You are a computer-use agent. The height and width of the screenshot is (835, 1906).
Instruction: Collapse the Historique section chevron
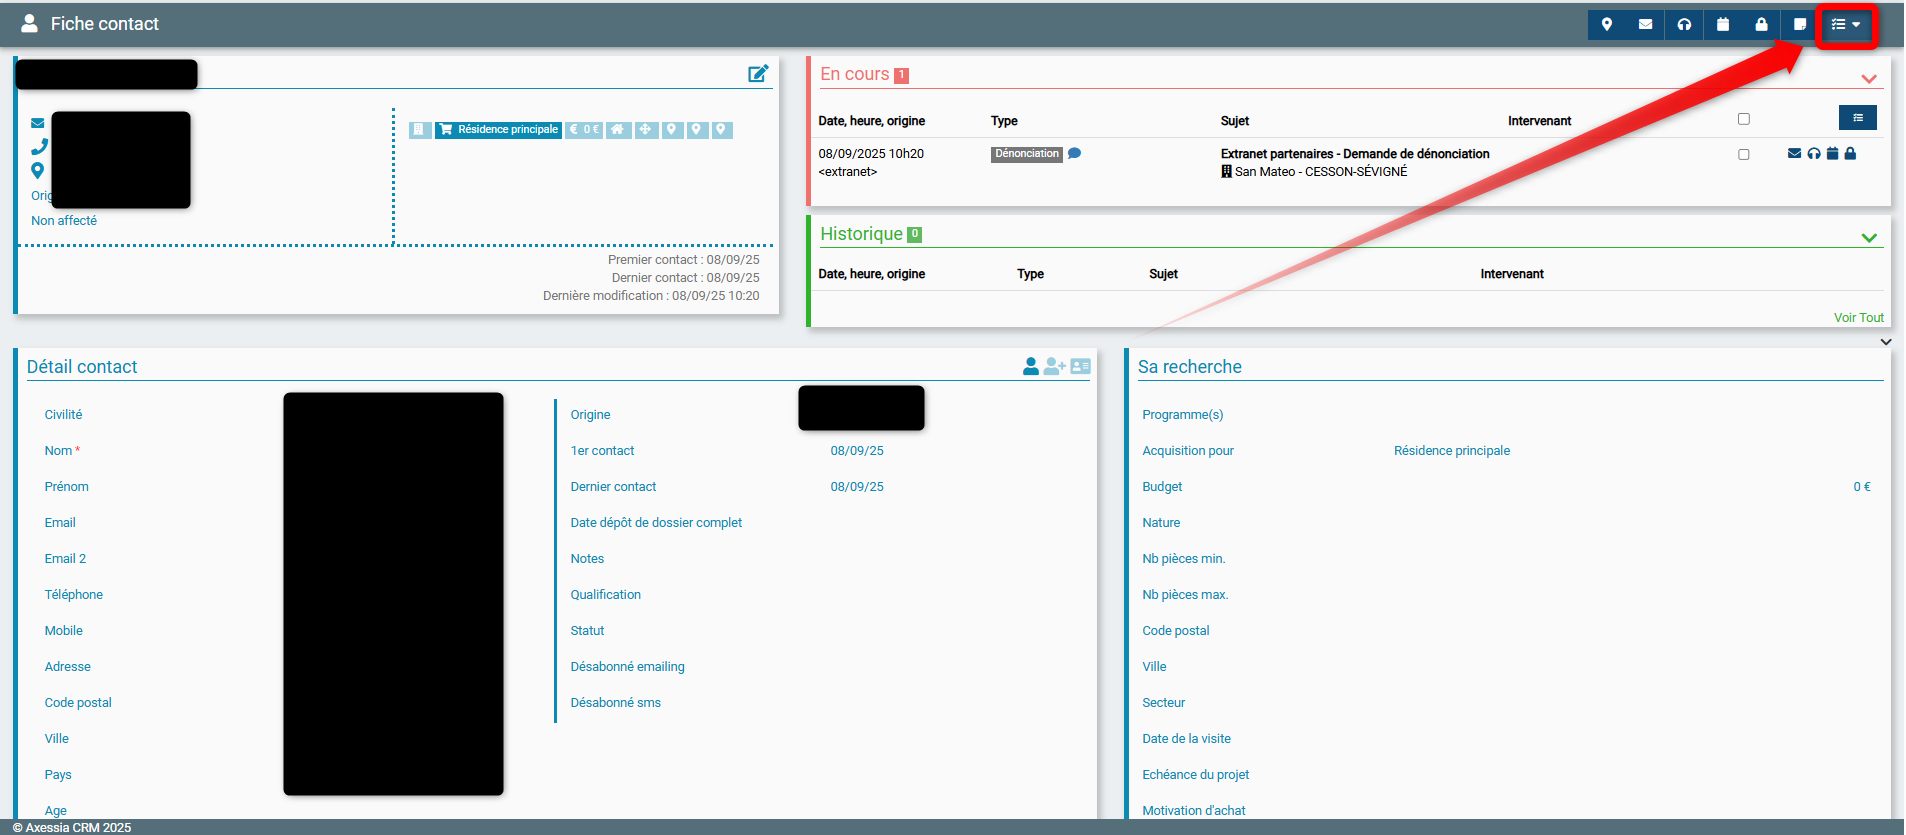point(1868,238)
